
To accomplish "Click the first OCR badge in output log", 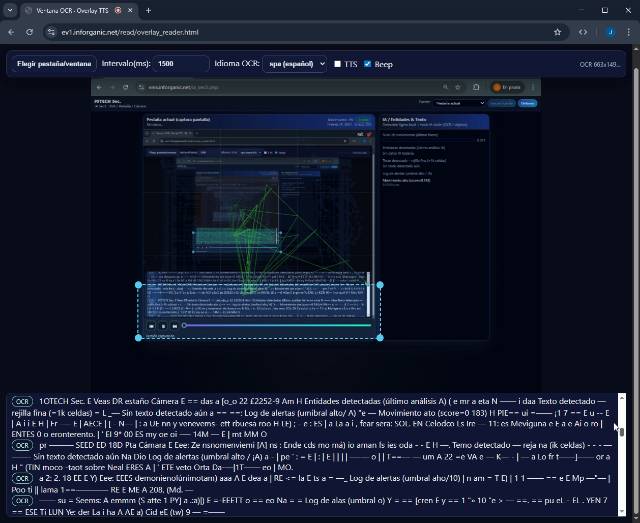I will click(22, 400).
